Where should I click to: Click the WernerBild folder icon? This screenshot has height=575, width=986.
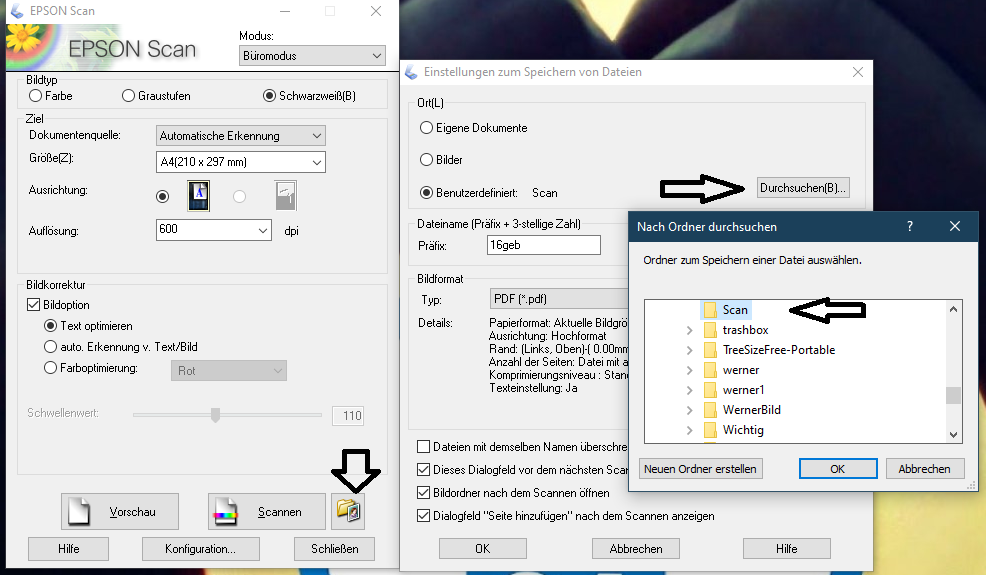pos(710,410)
